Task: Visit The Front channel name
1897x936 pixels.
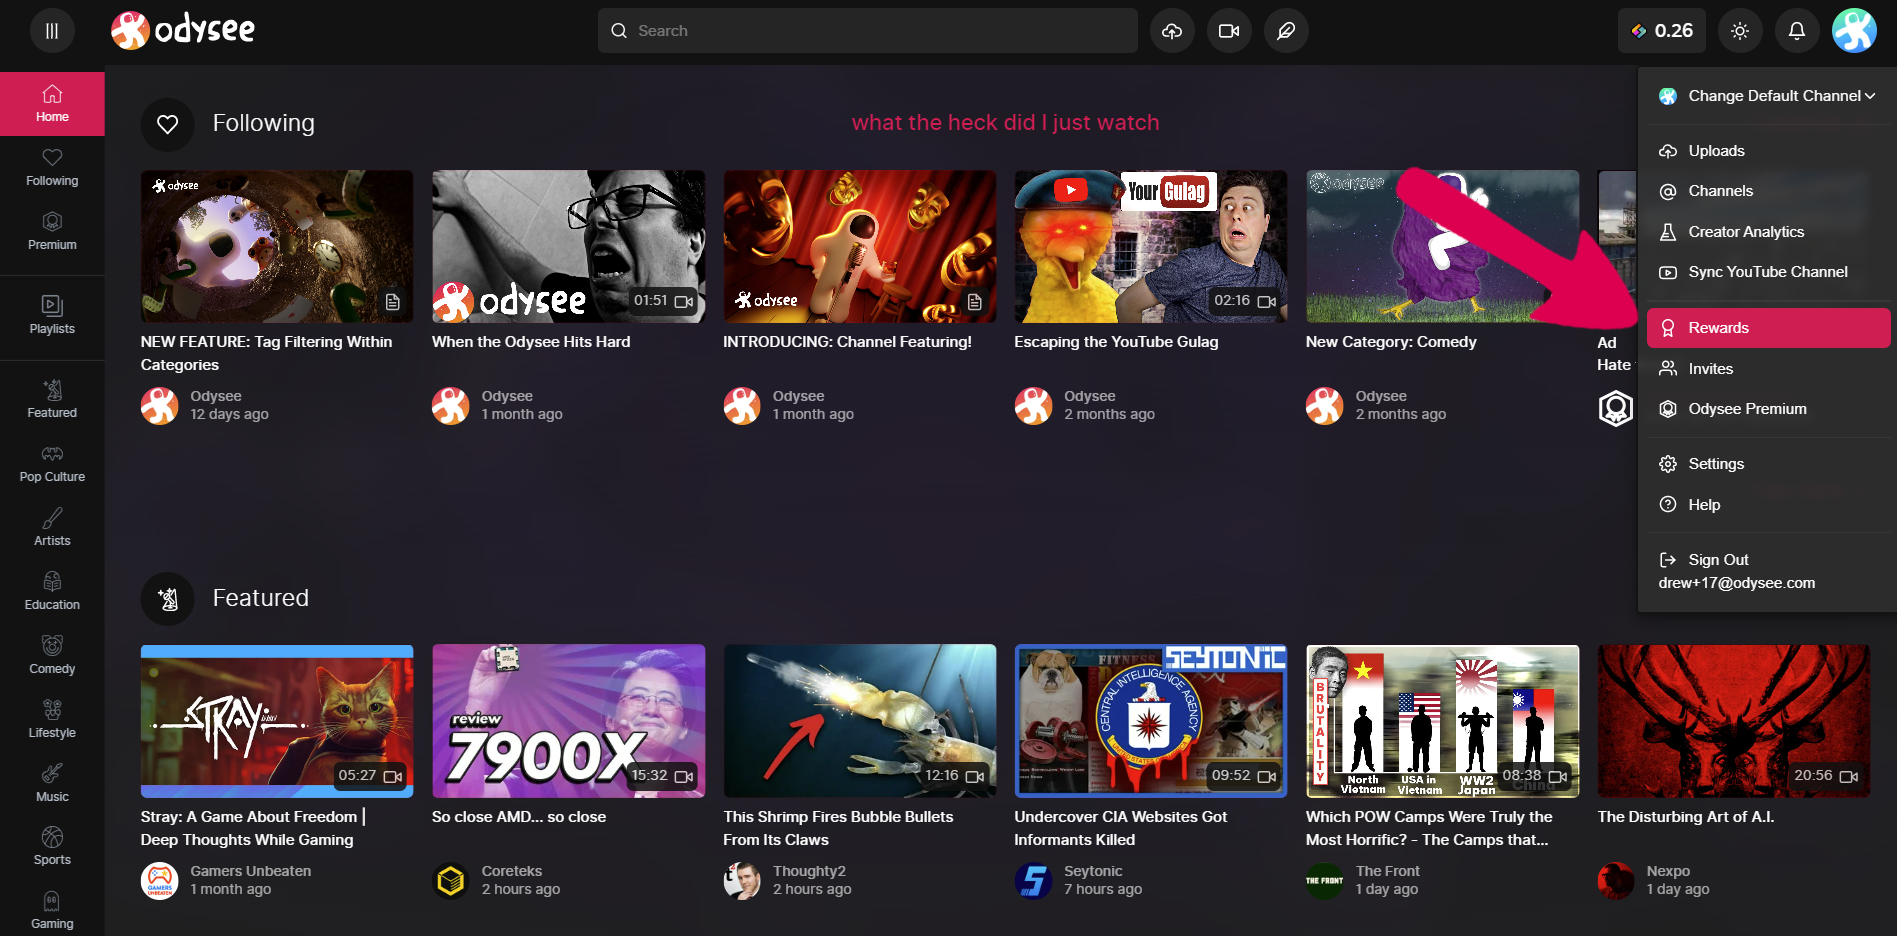Action: coord(1387,871)
